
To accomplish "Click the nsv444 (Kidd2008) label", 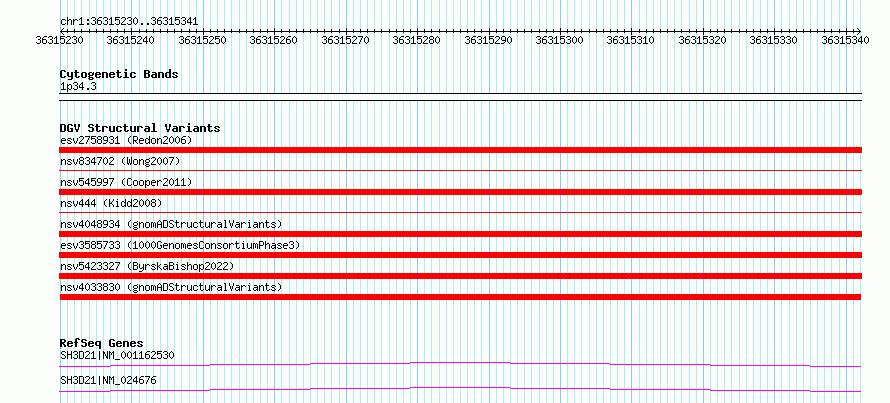I will tap(111, 203).
